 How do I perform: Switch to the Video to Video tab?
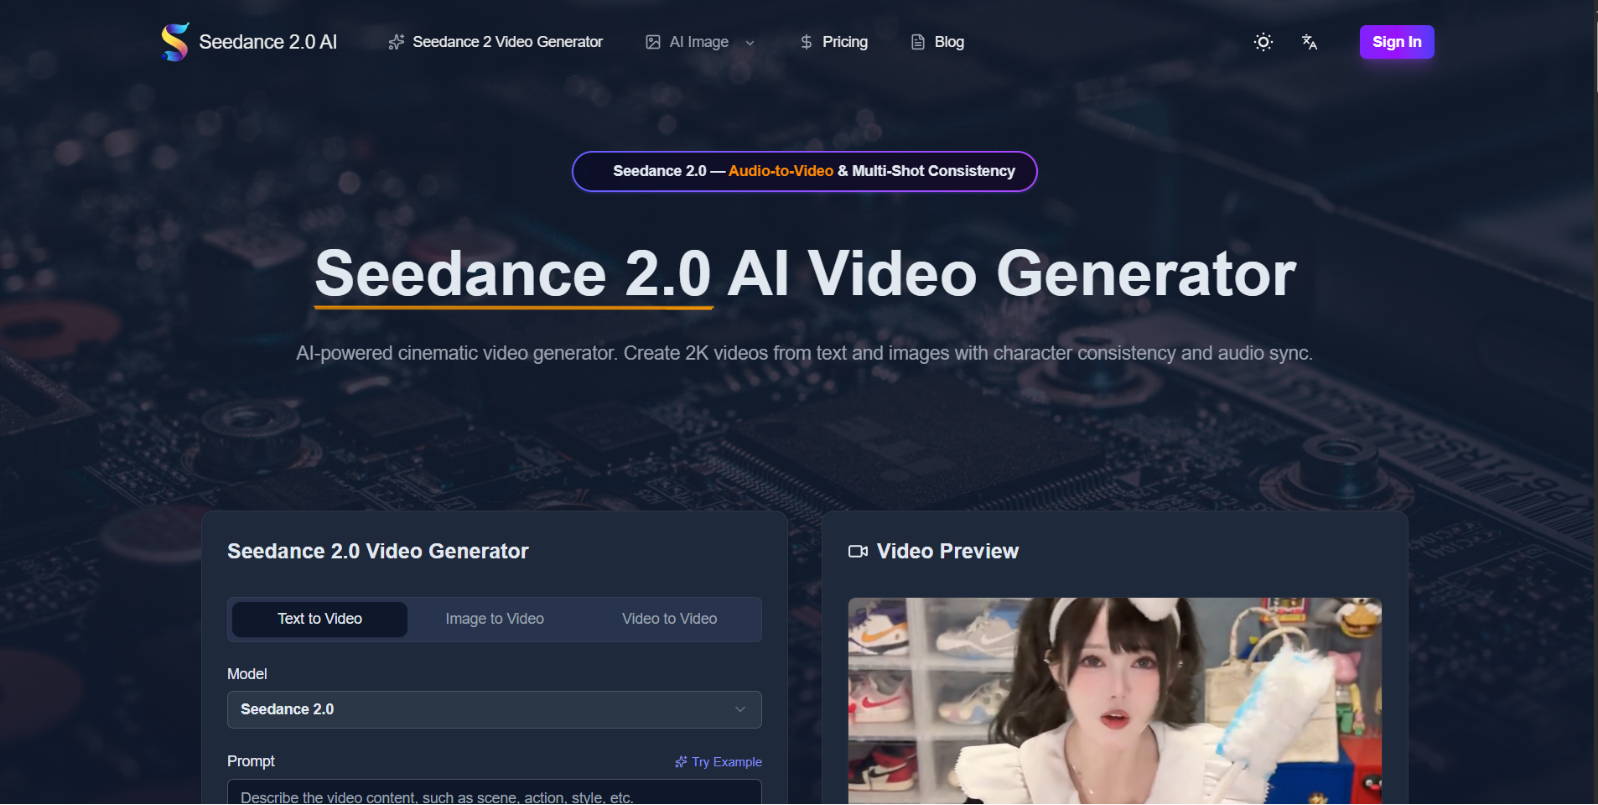tap(670, 619)
